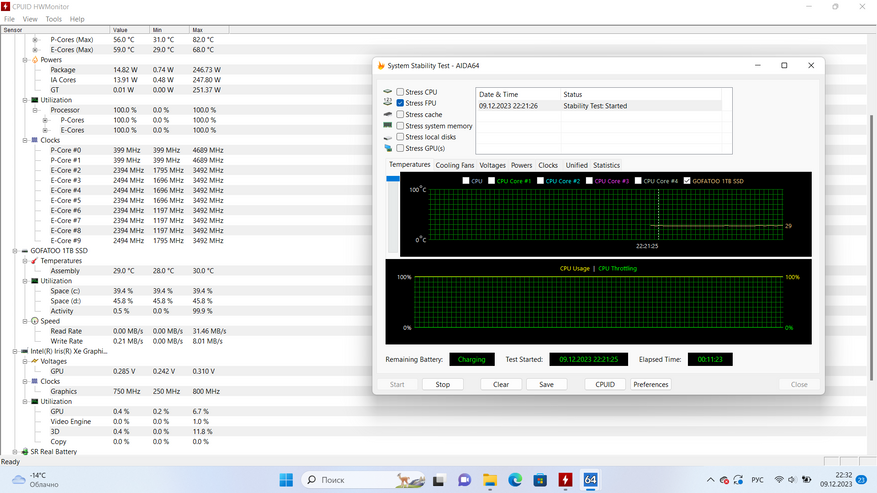Collapse the GOFATOO 1TB SSD tree node
877x493 pixels.
tap(14, 250)
